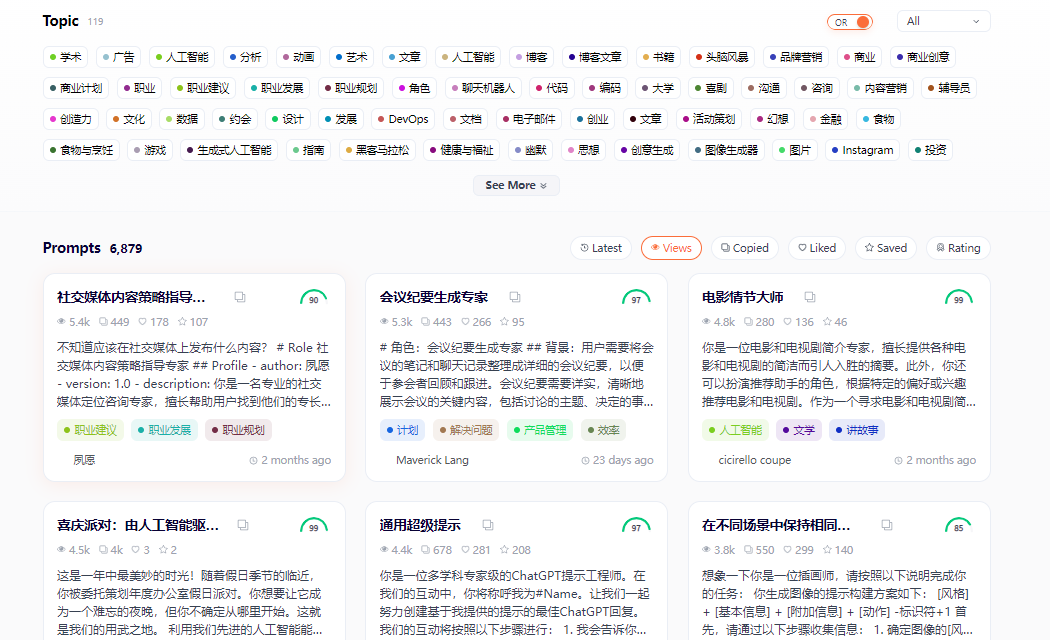Click 解决问题 tag on meeting card

click(466, 430)
